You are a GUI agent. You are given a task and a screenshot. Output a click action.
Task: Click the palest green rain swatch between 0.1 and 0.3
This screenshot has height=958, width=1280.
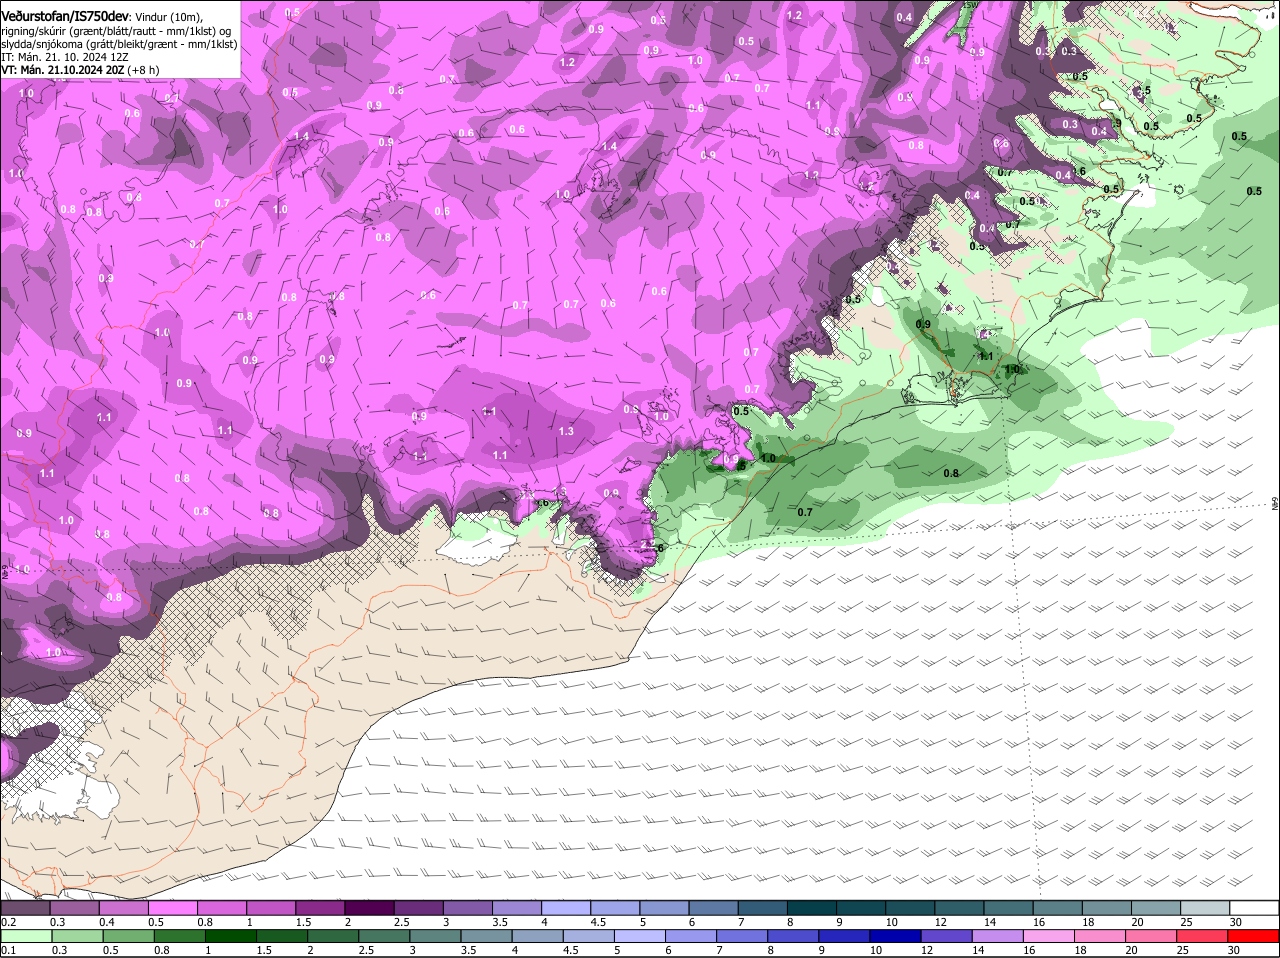click(25, 936)
